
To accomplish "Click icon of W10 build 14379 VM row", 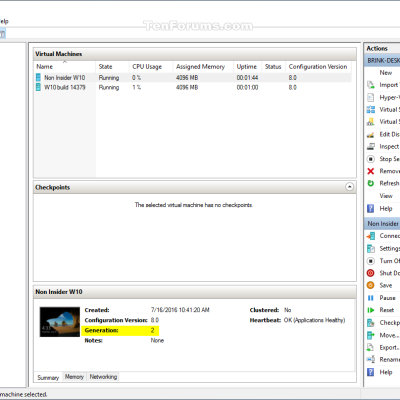I will (x=38, y=87).
